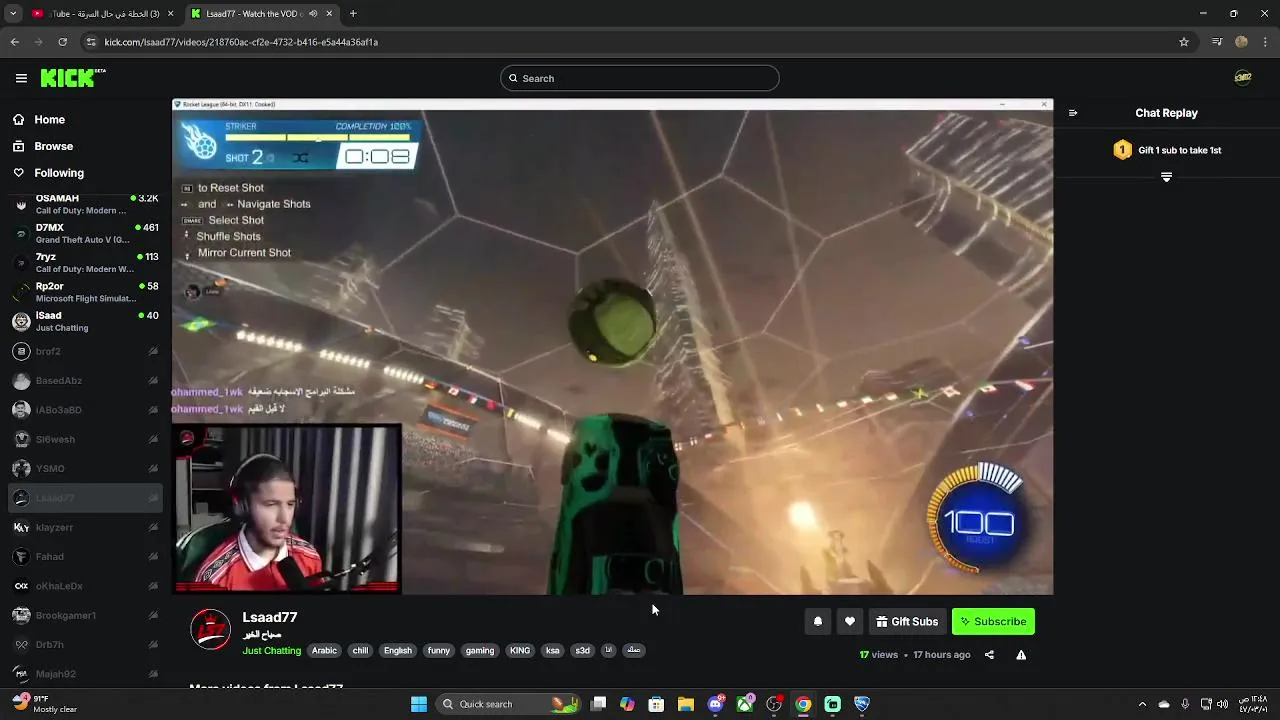The width and height of the screenshot is (1280, 720).
Task: Select the s3d tag
Action: click(582, 650)
